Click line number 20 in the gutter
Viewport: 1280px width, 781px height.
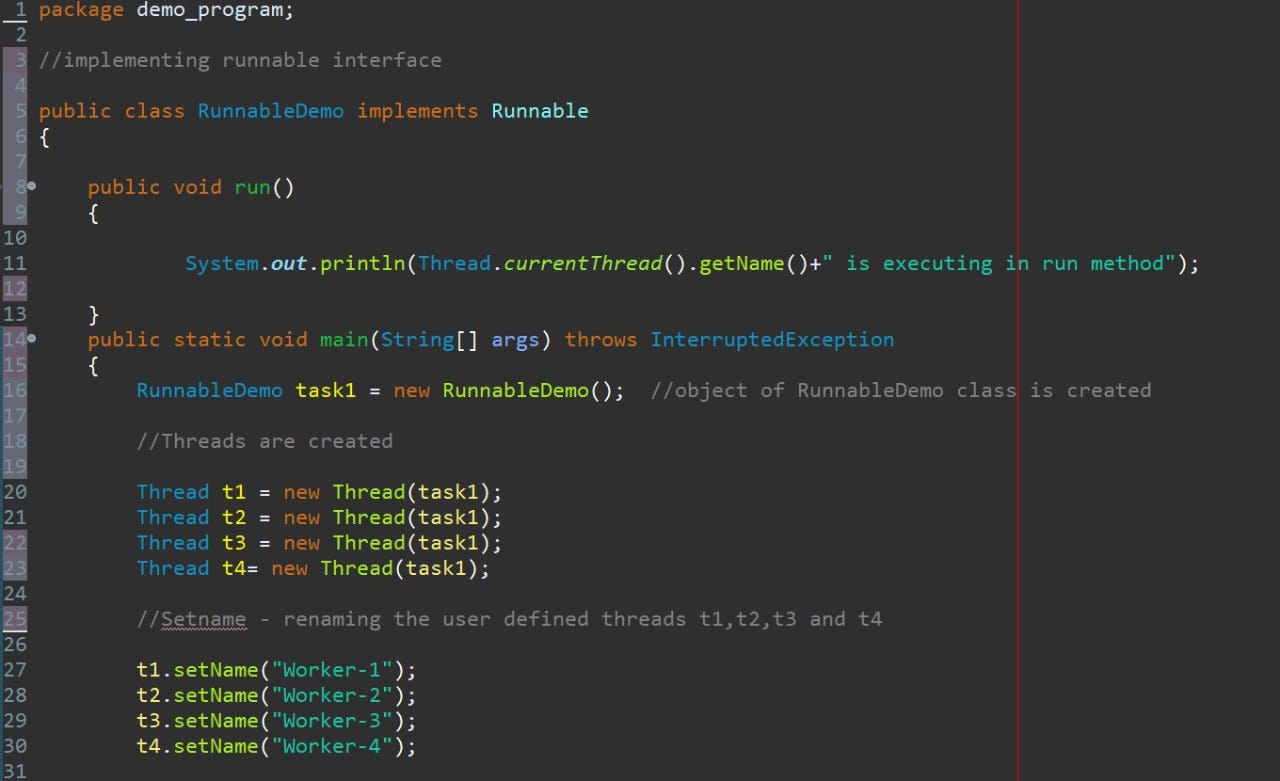(17, 491)
